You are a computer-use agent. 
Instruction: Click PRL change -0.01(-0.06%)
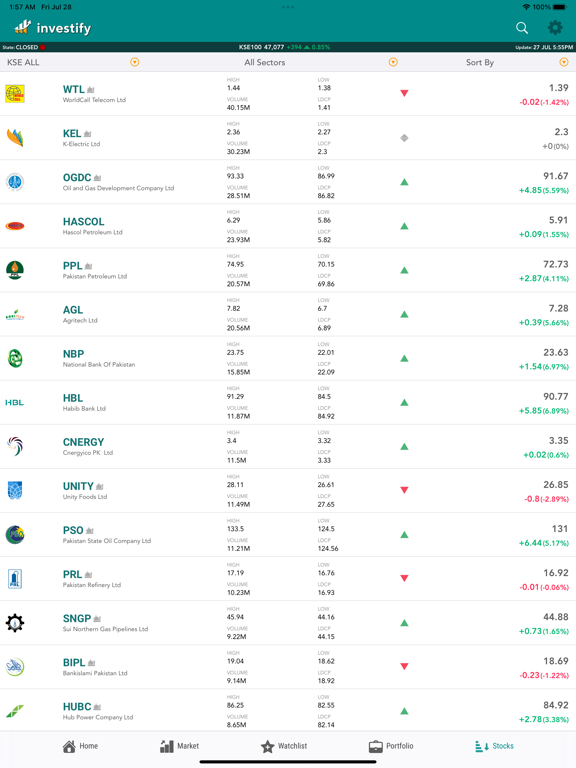pyautogui.click(x=544, y=587)
